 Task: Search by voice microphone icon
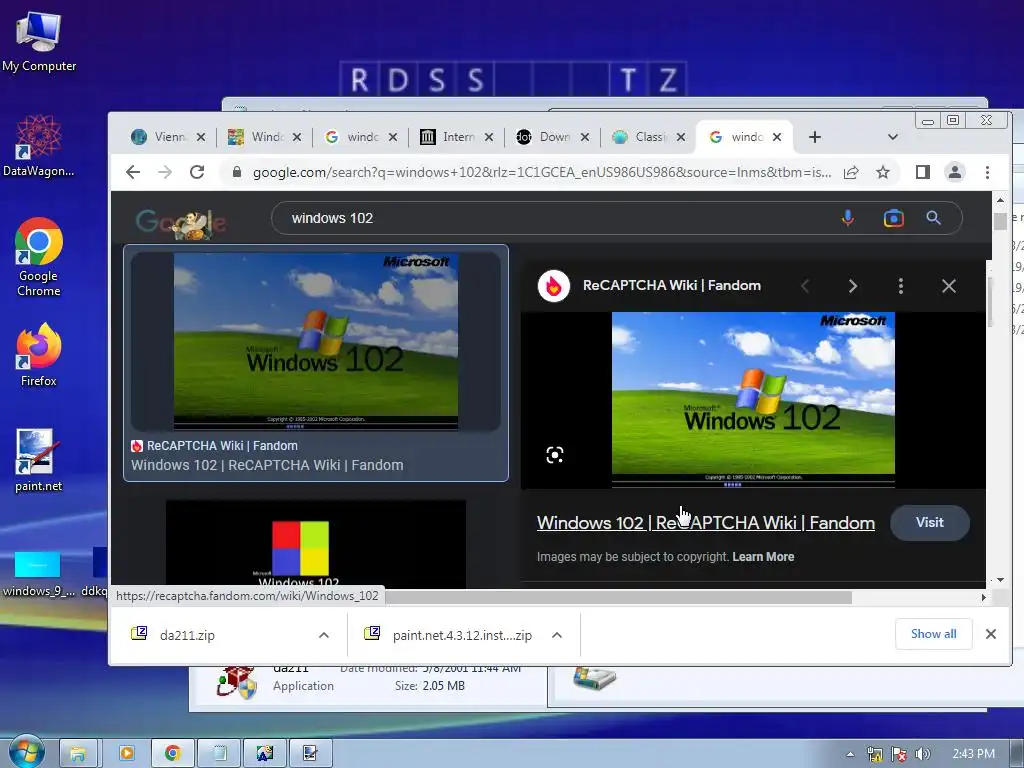tap(848, 218)
